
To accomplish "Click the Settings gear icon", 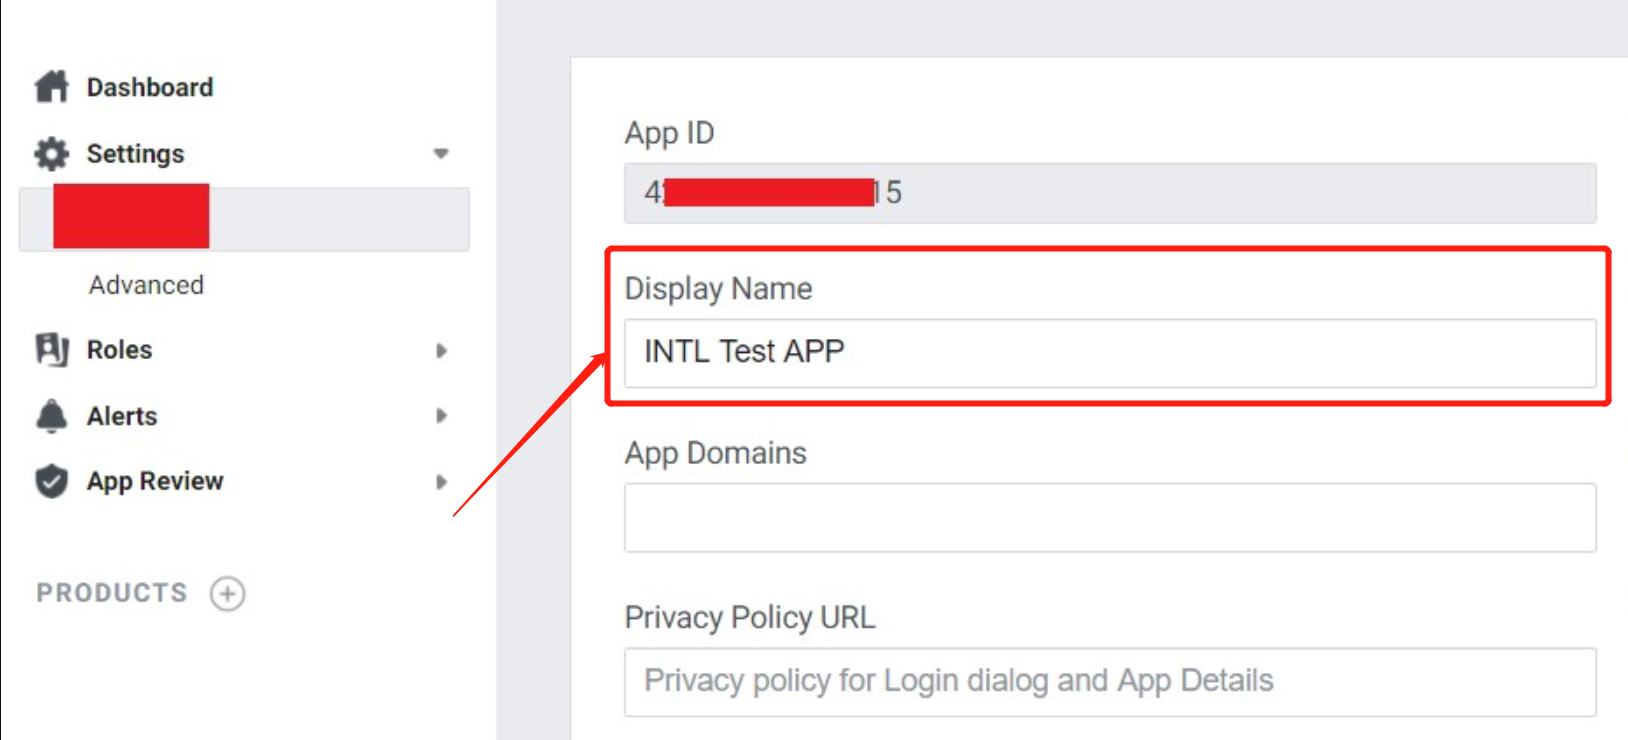I will coord(52,154).
